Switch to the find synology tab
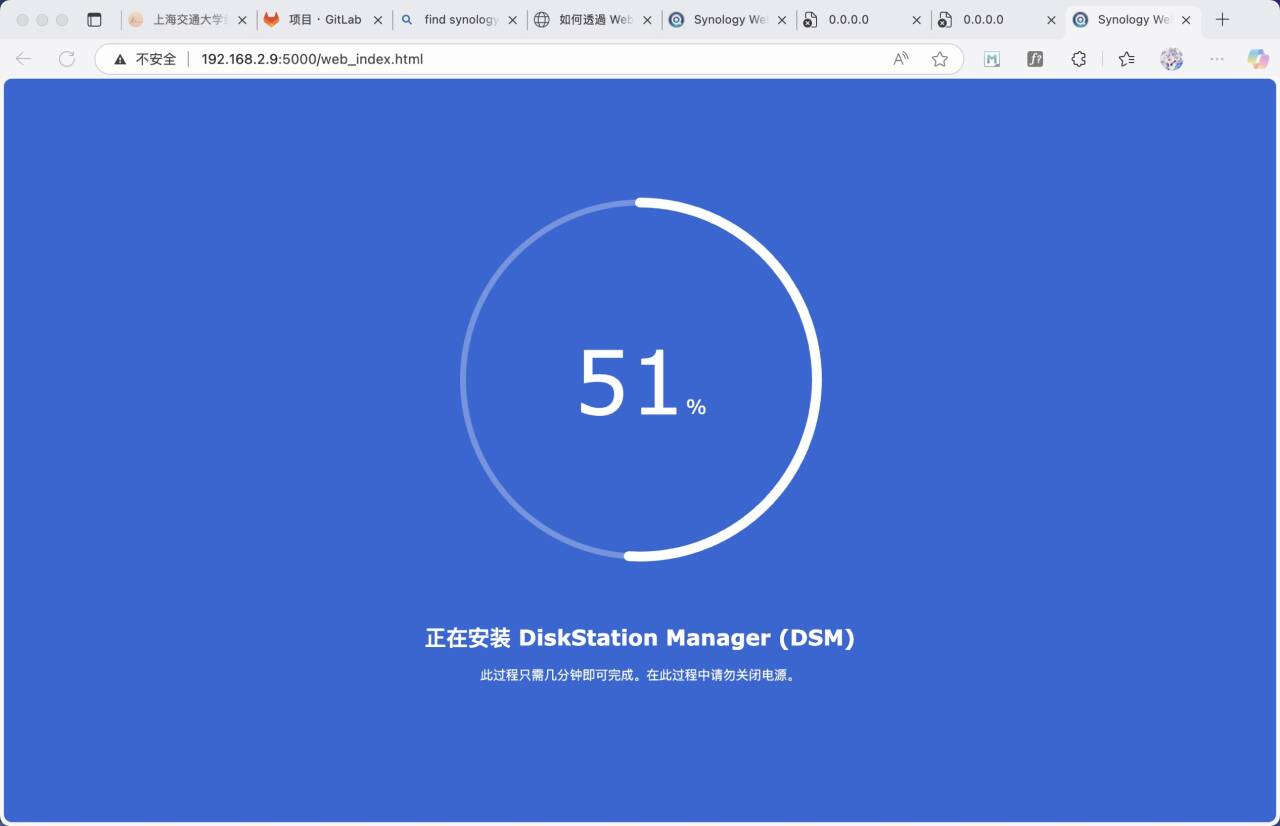Viewport: 1280px width, 826px height. [459, 20]
